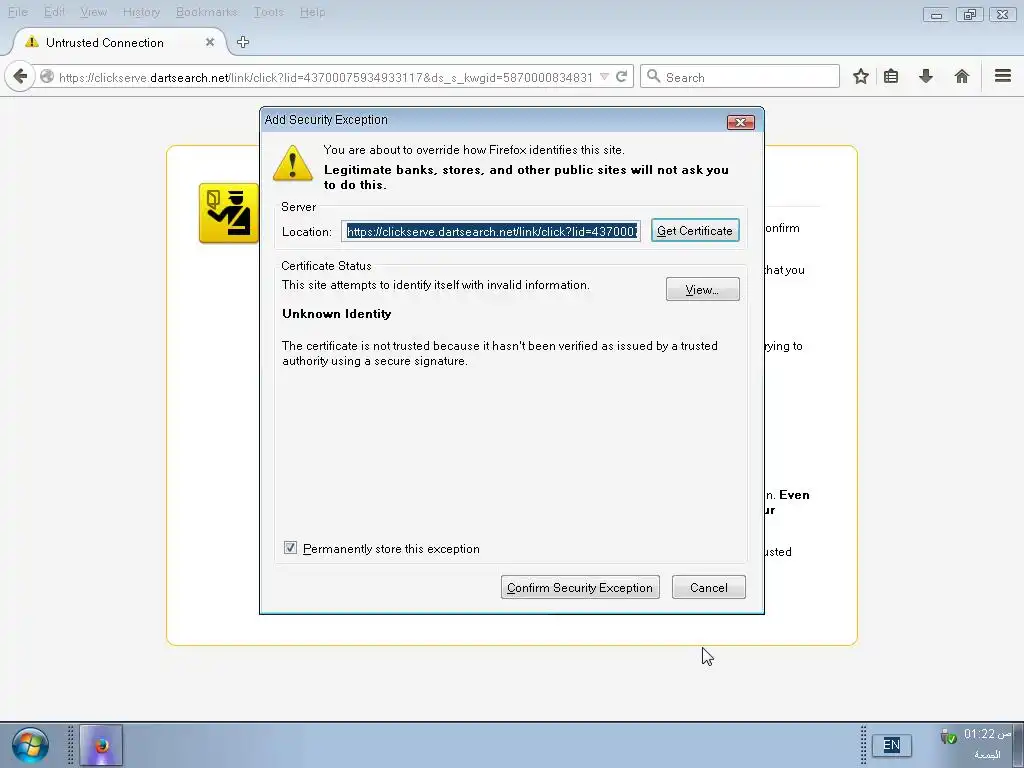Click the tab's warning triangle icon
This screenshot has height=768, width=1024.
pyautogui.click(x=31, y=42)
